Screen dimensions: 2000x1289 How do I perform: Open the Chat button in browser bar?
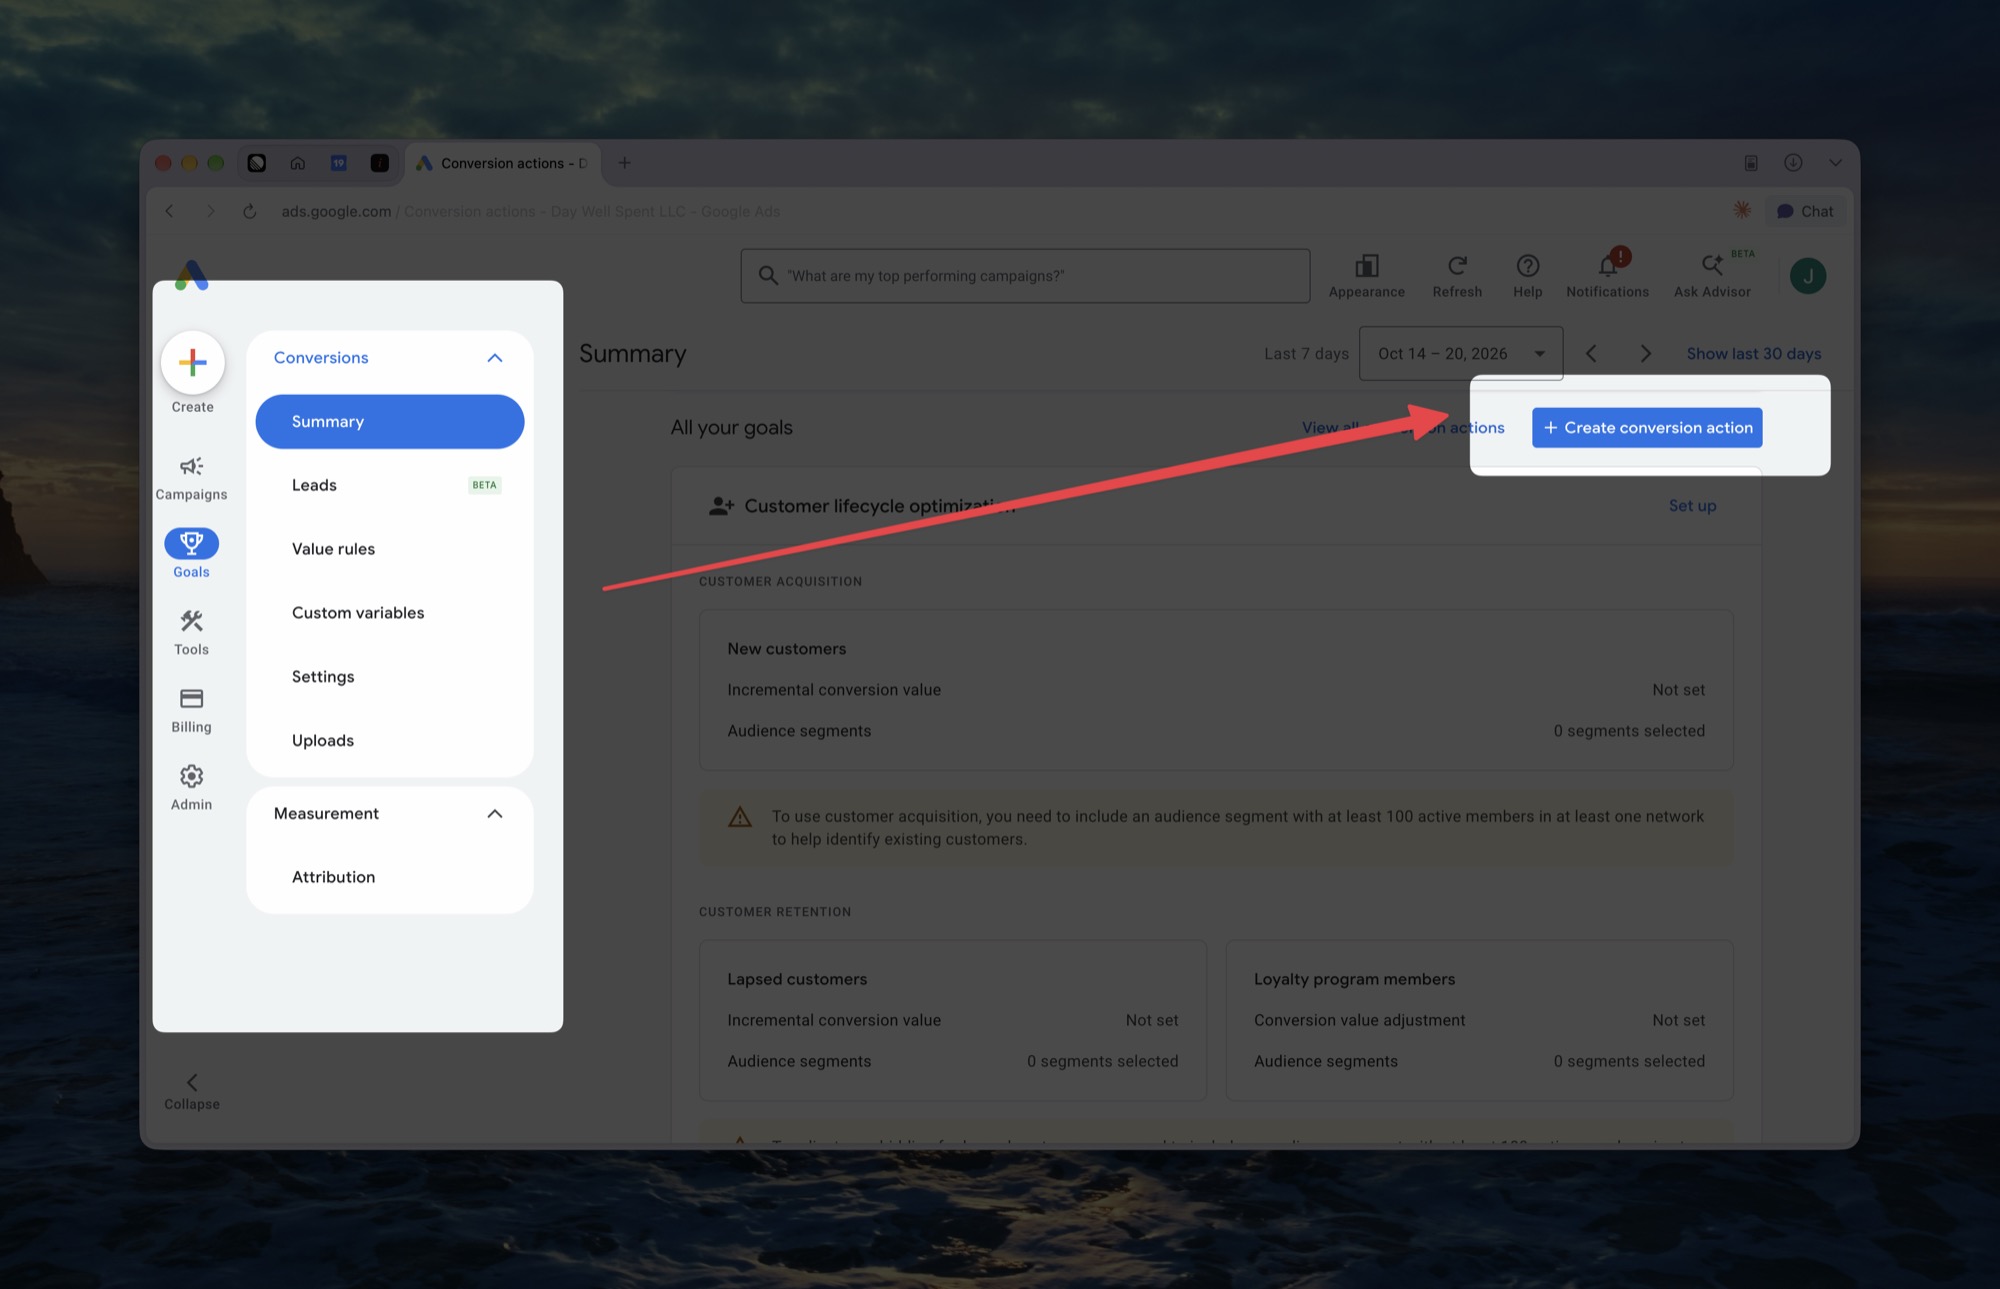(x=1805, y=212)
